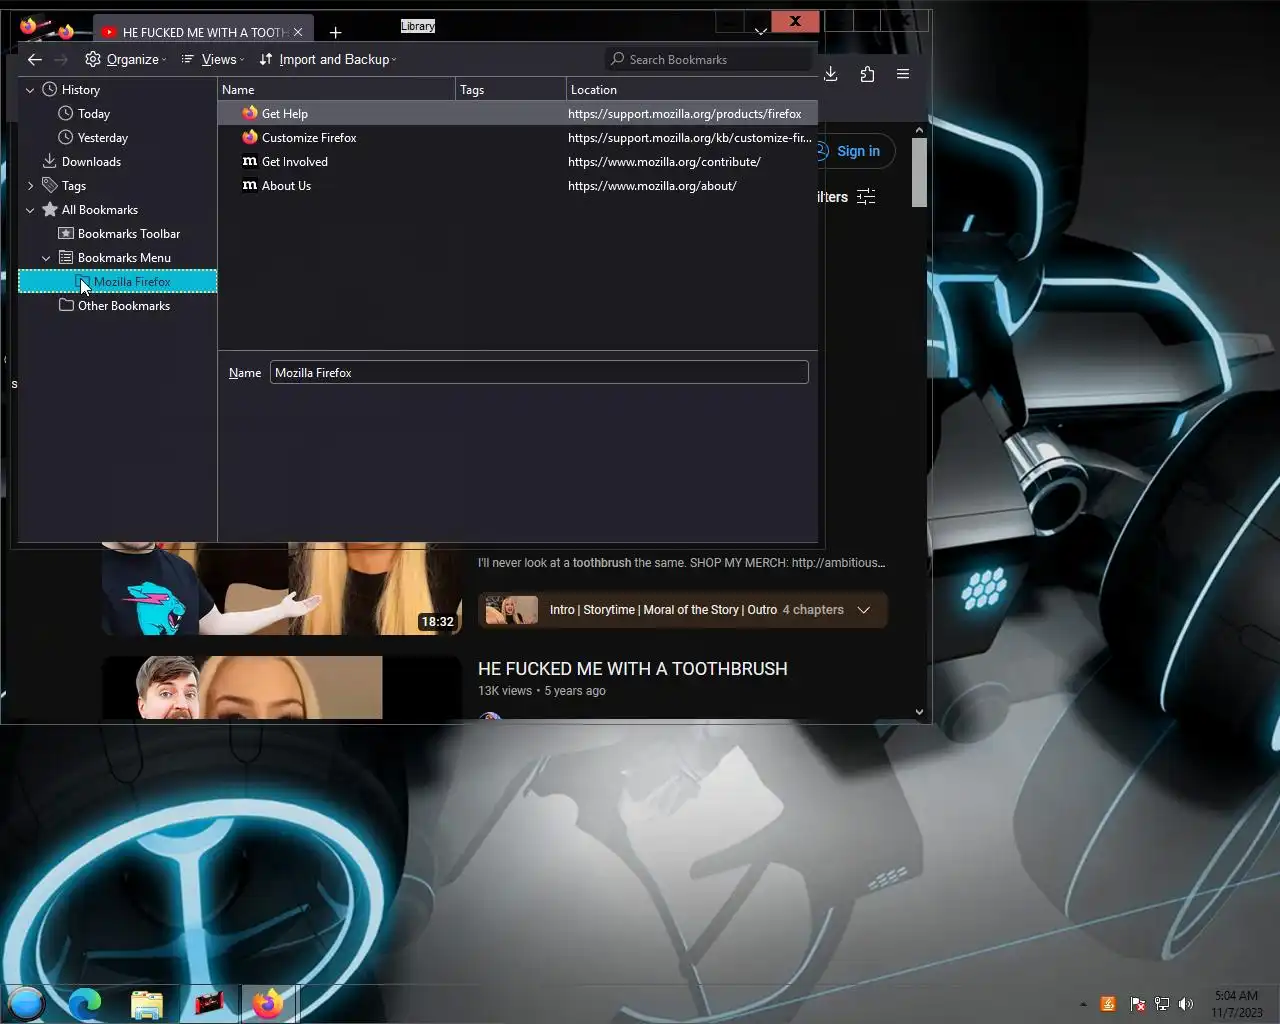Screen dimensions: 1280x1024
Task: Select the Bookmarks Menu folder
Action: click(x=124, y=258)
